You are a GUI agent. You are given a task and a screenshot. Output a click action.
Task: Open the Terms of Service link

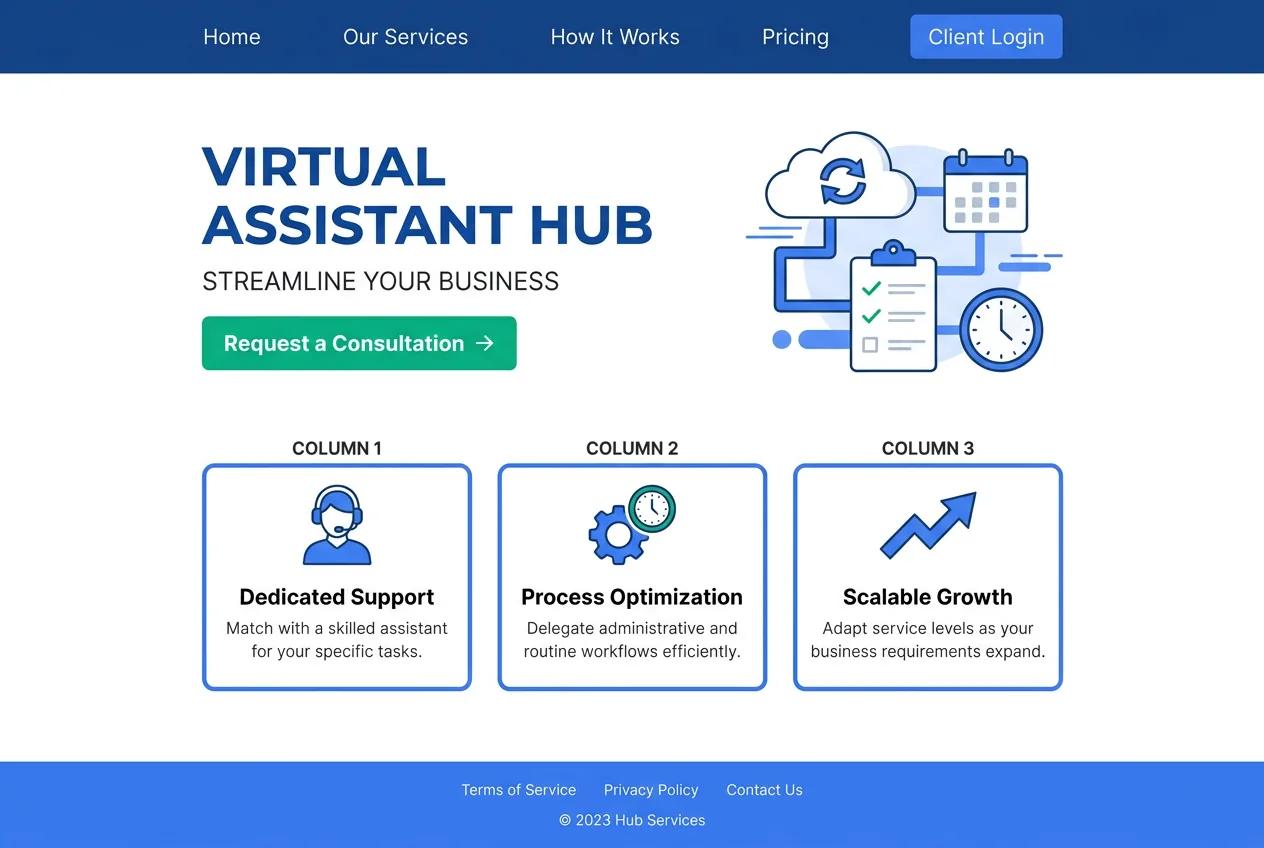[x=518, y=789]
